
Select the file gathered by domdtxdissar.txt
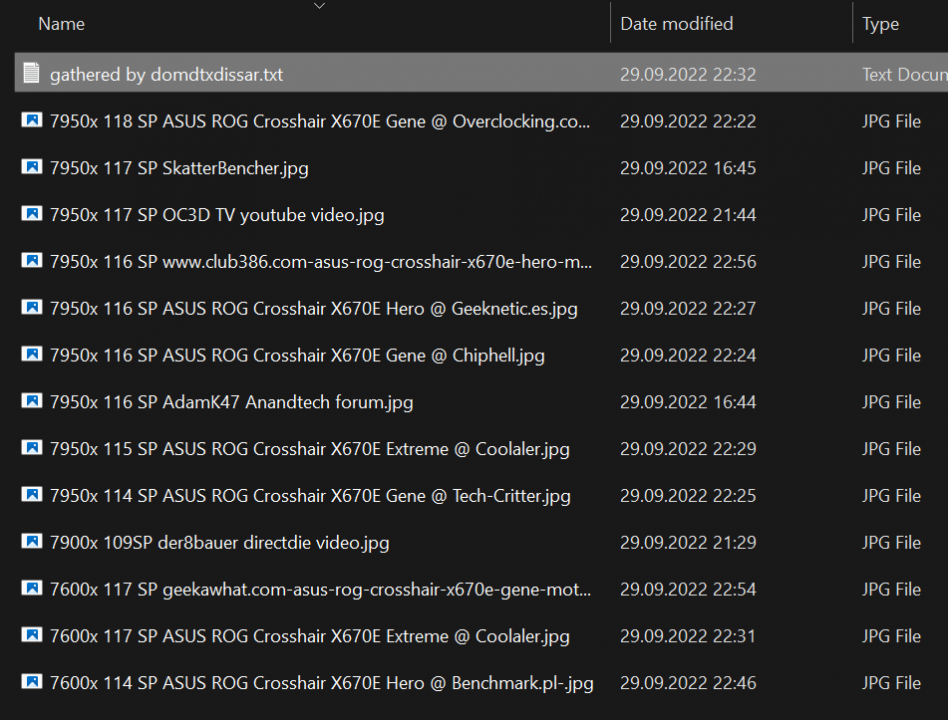[x=166, y=74]
